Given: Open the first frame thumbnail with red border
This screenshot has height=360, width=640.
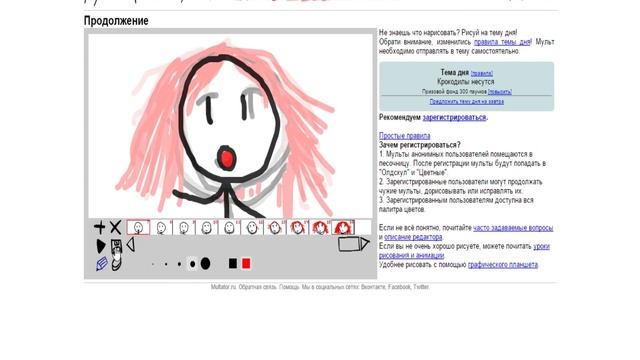Looking at the screenshot, I should point(138,227).
